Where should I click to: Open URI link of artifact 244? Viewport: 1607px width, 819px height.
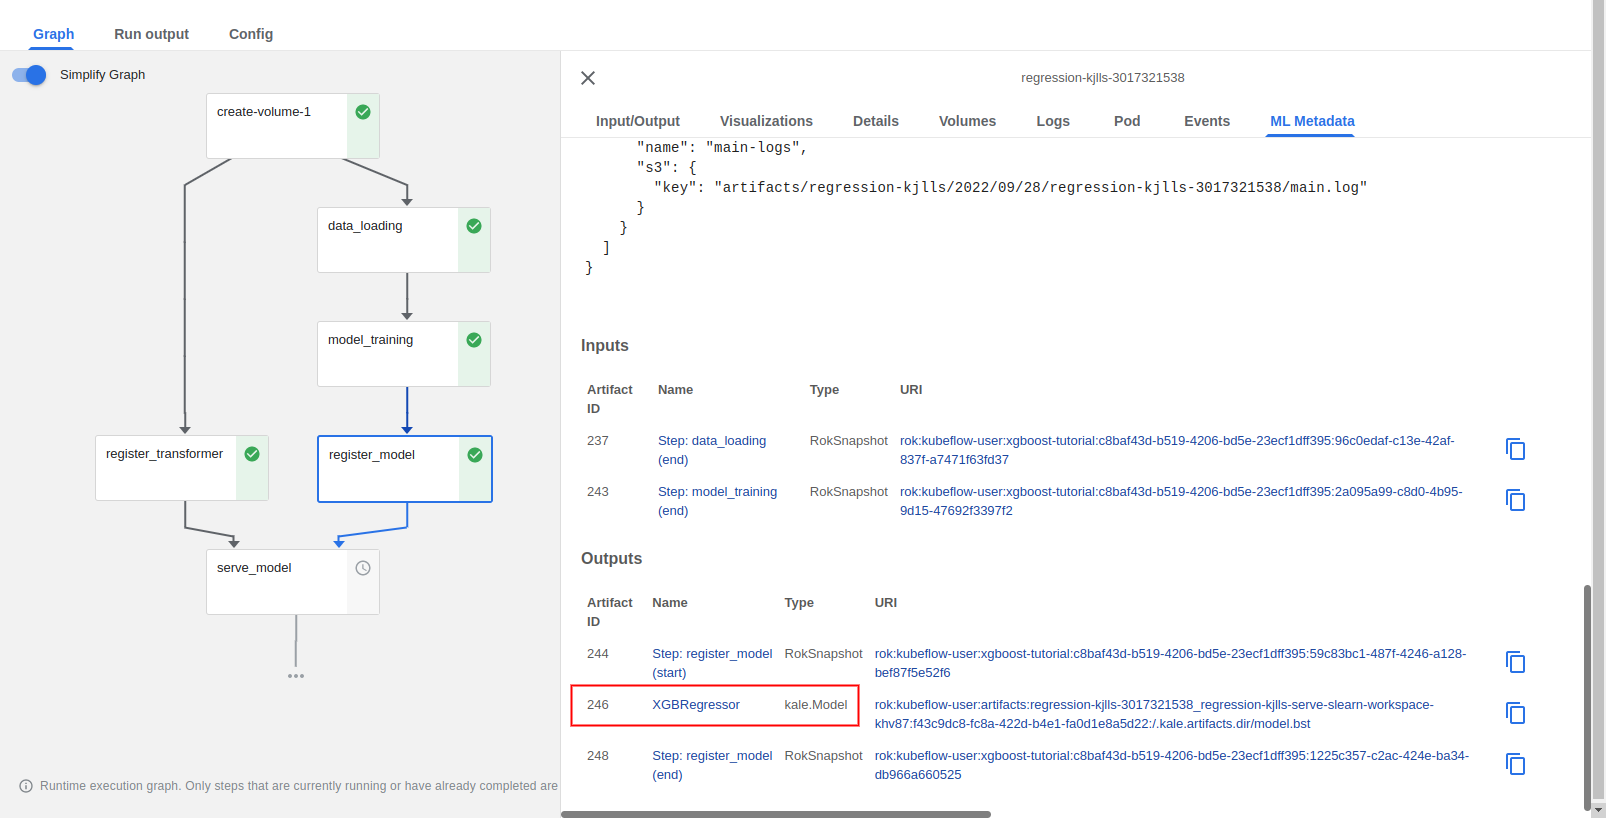tap(1170, 663)
